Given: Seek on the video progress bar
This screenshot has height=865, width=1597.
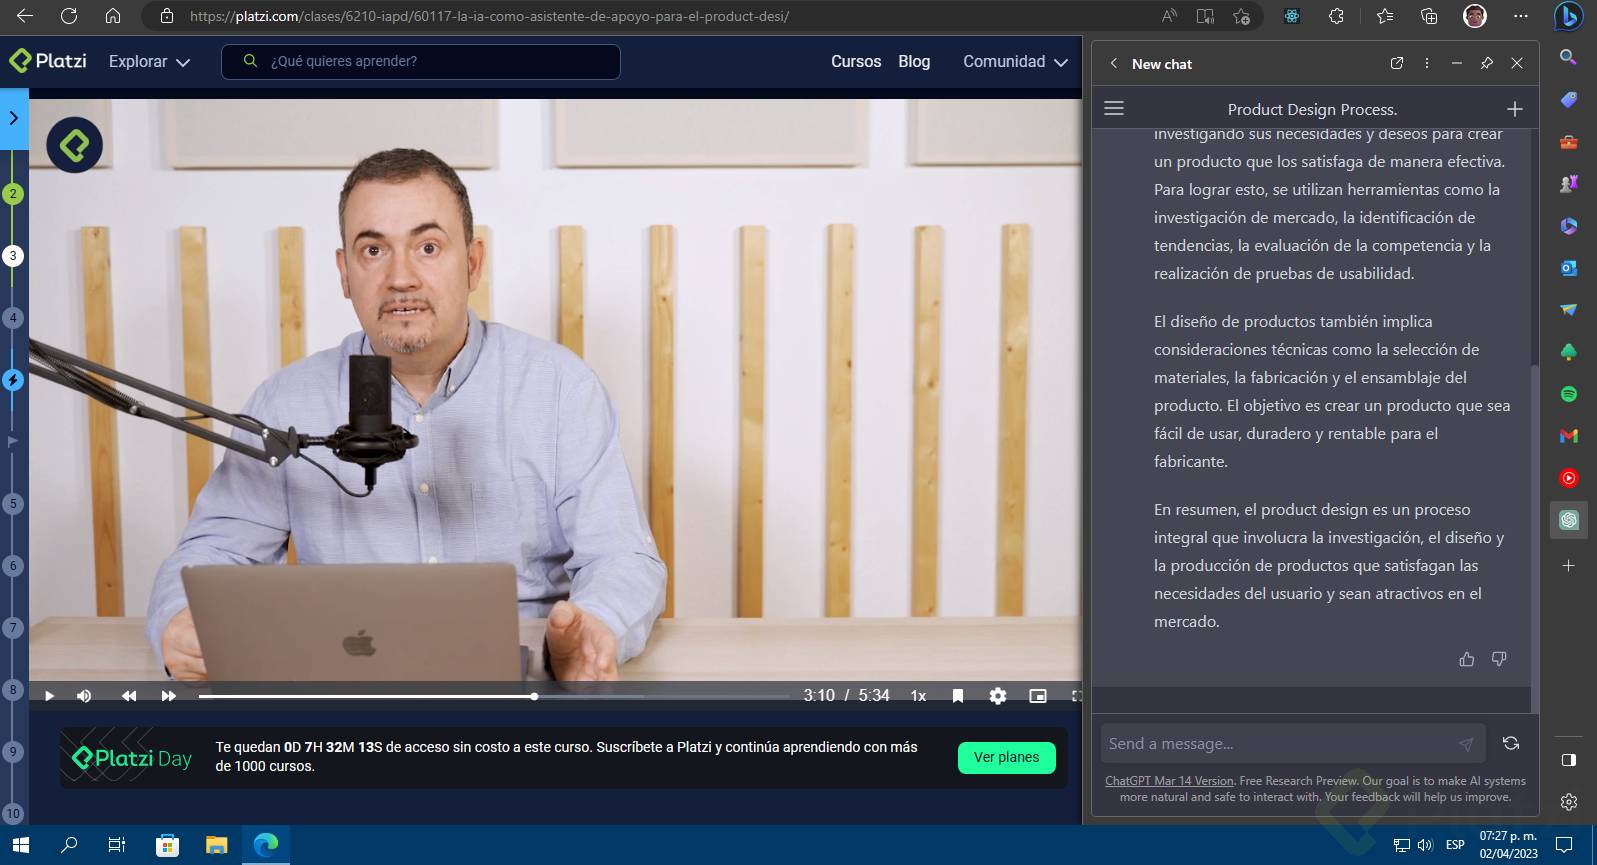Looking at the screenshot, I should click(494, 696).
